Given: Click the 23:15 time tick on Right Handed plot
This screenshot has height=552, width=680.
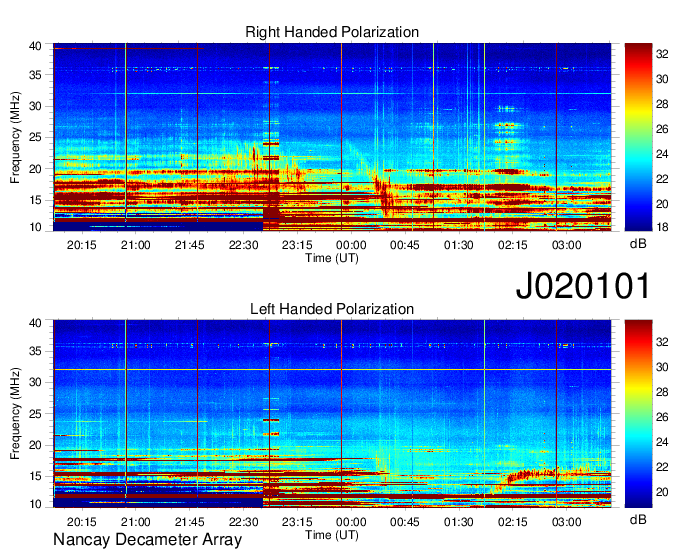Looking at the screenshot, I should click(297, 245).
